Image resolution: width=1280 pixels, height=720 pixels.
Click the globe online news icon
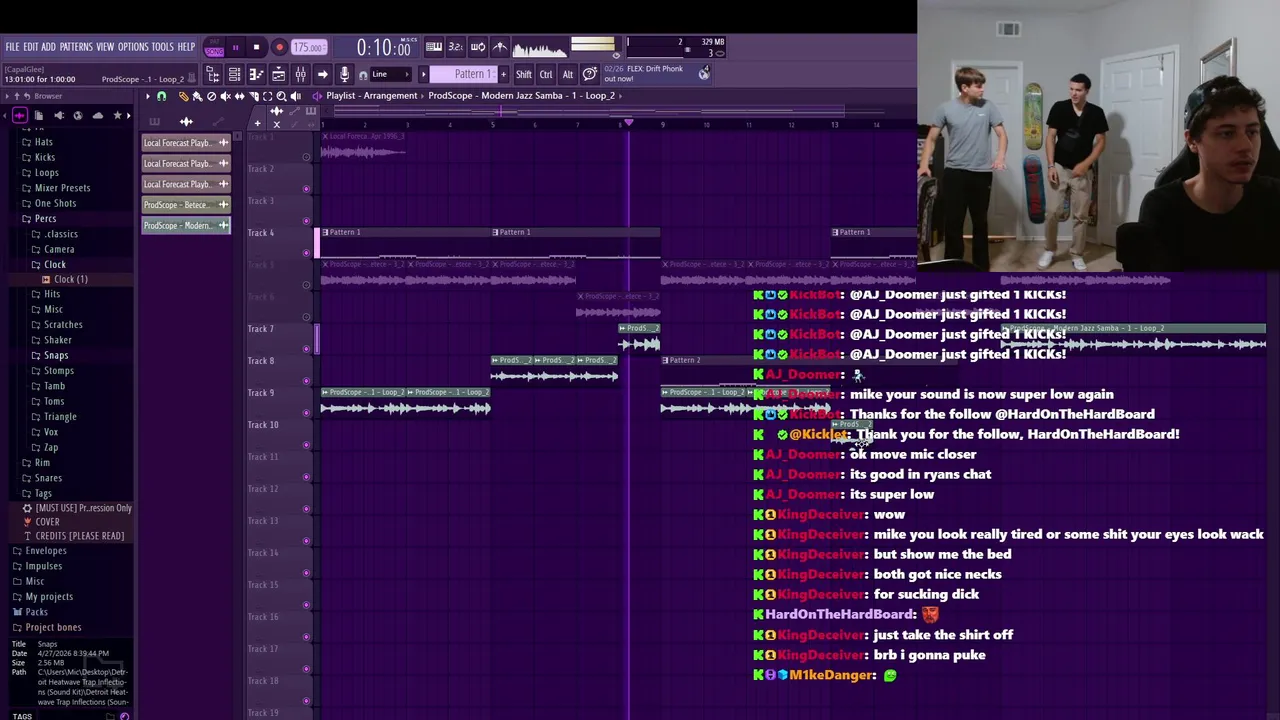(704, 73)
